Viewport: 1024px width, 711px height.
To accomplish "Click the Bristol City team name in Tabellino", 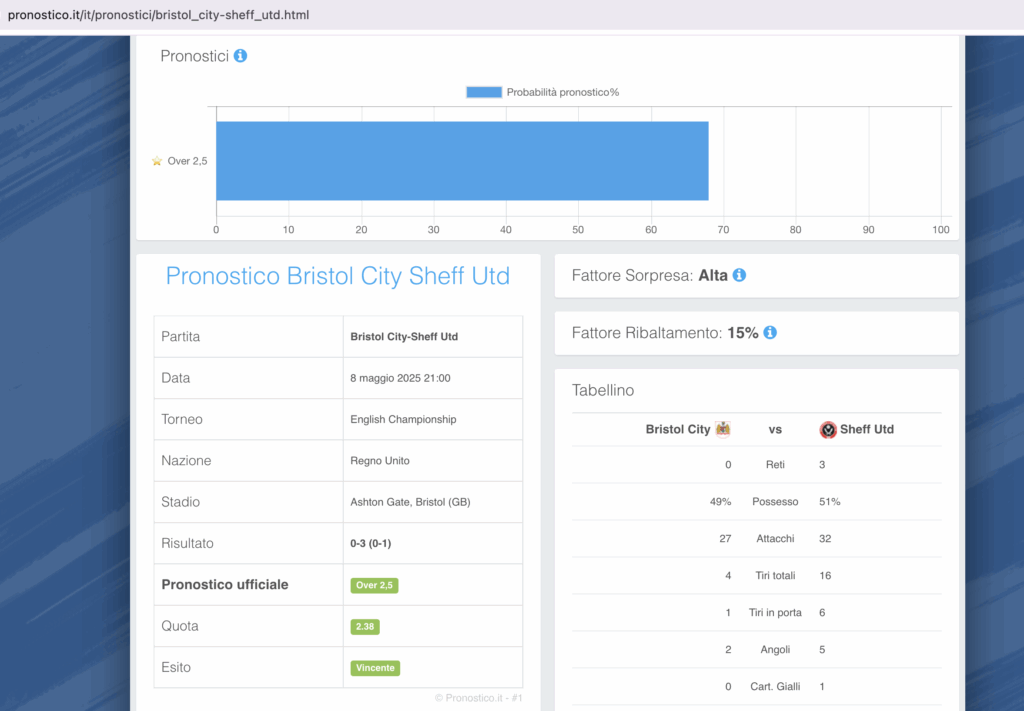I will tap(678, 430).
